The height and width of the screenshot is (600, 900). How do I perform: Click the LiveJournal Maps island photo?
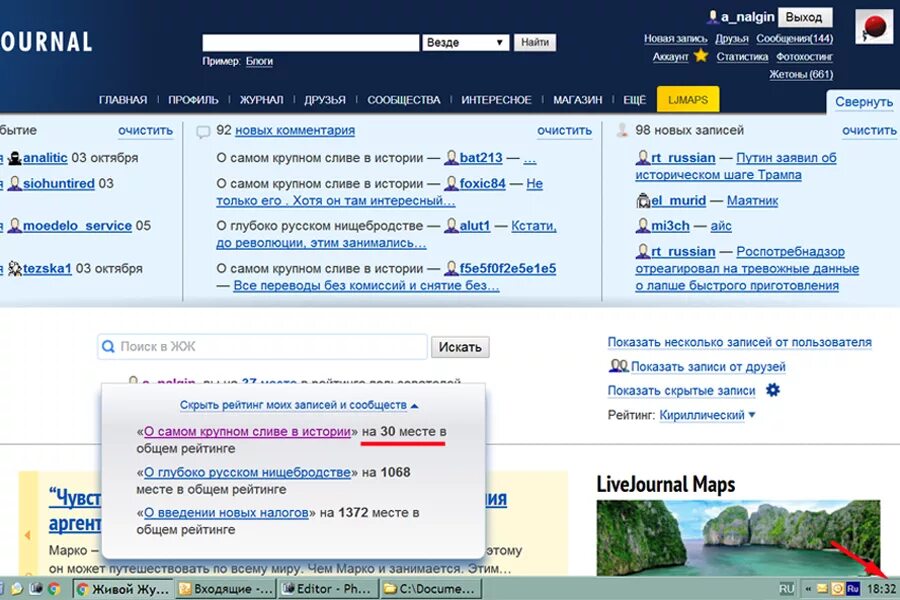click(x=738, y=537)
